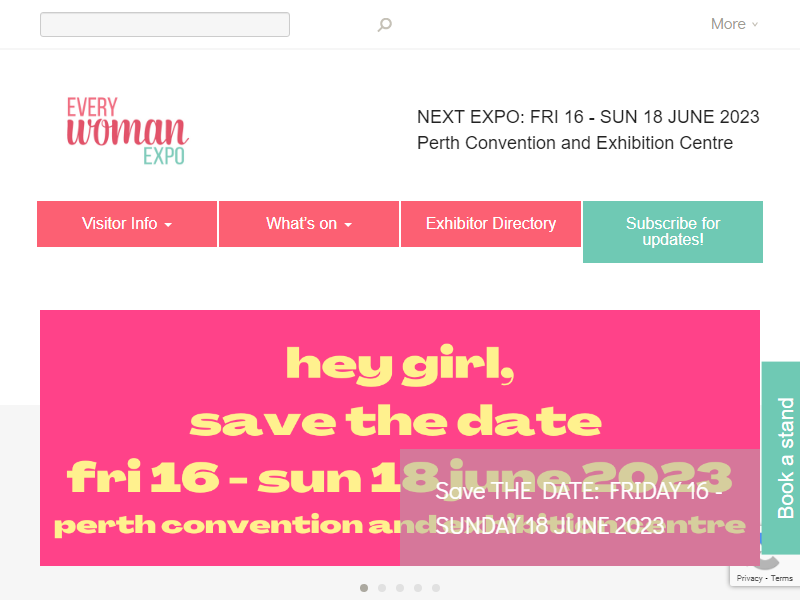
Task: Select the fourth carousel dot
Action: pyautogui.click(x=418, y=588)
